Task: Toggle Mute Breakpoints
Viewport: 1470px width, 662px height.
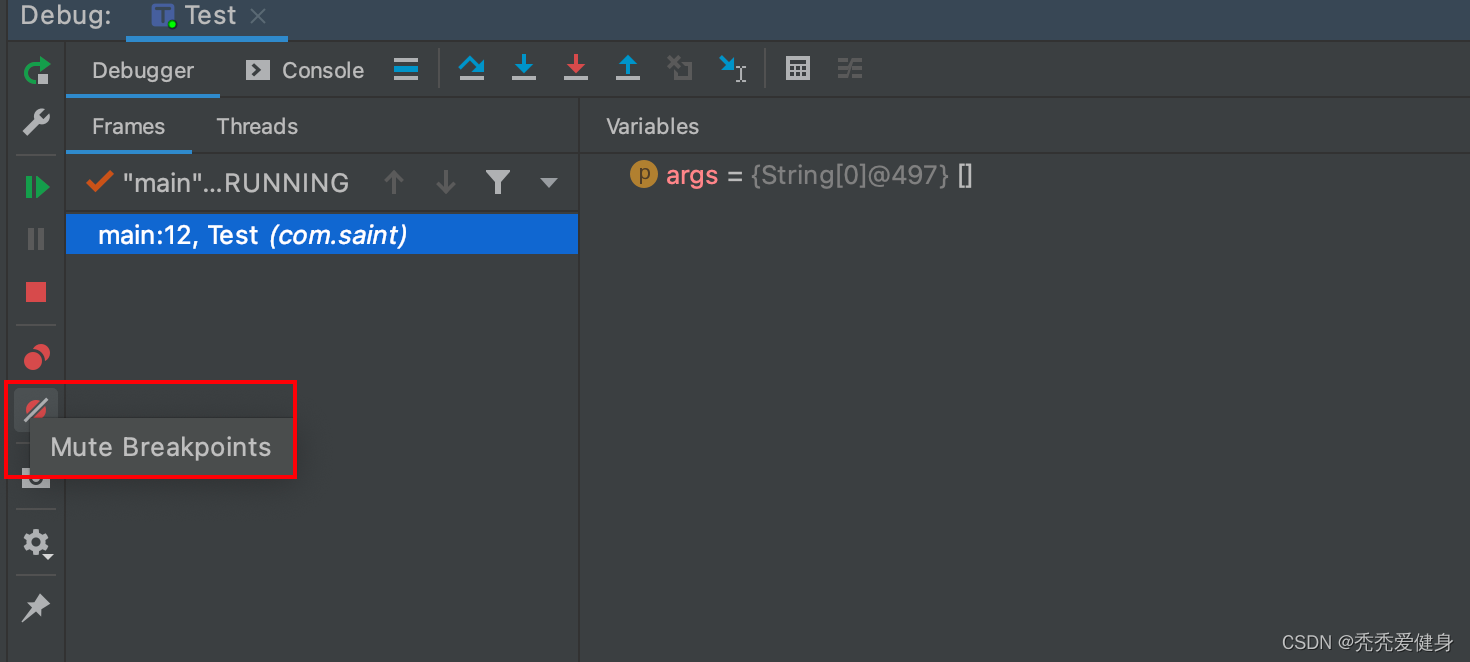Action: [x=36, y=409]
